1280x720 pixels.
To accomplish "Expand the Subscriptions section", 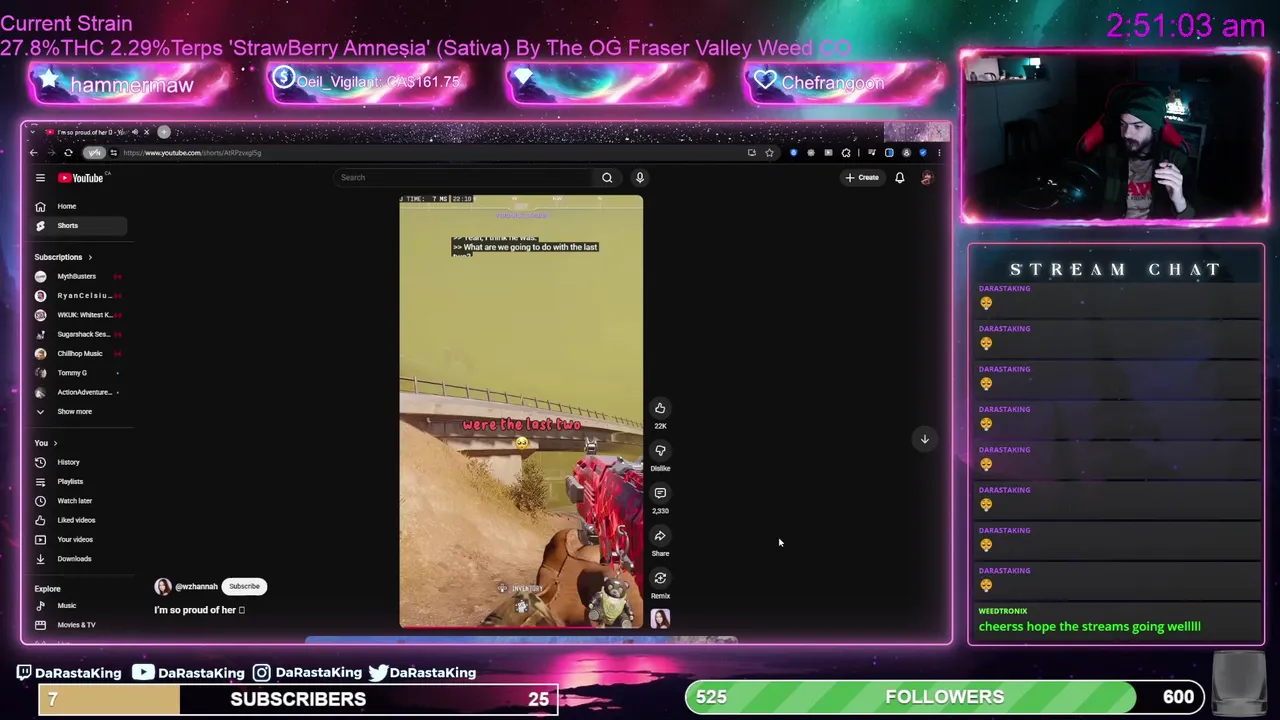I will (x=63, y=257).
